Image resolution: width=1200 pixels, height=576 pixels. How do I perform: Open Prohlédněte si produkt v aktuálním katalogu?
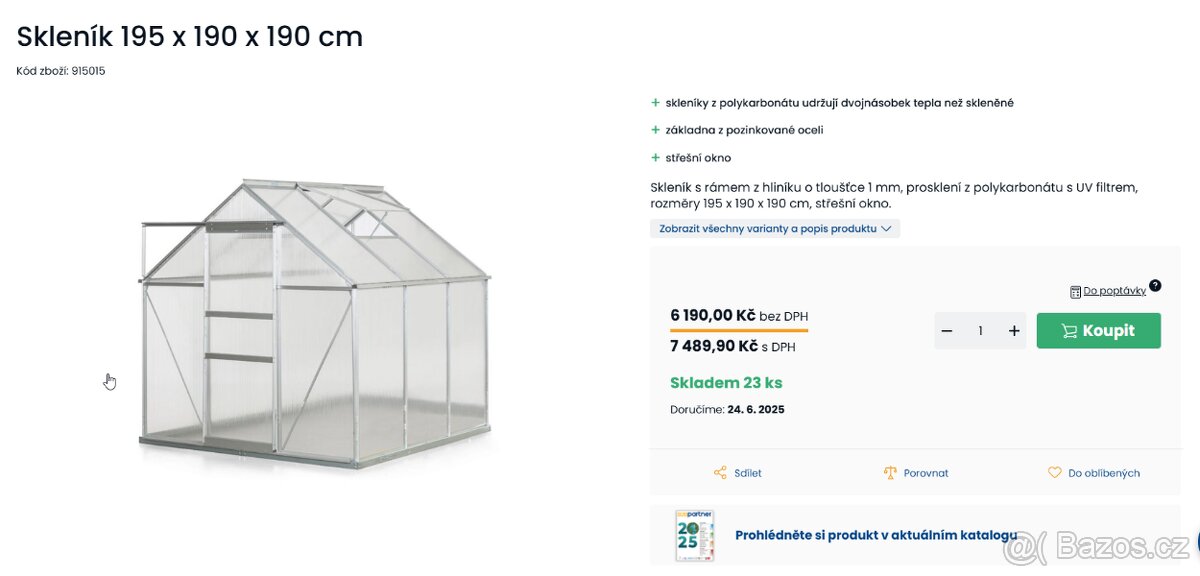point(876,536)
